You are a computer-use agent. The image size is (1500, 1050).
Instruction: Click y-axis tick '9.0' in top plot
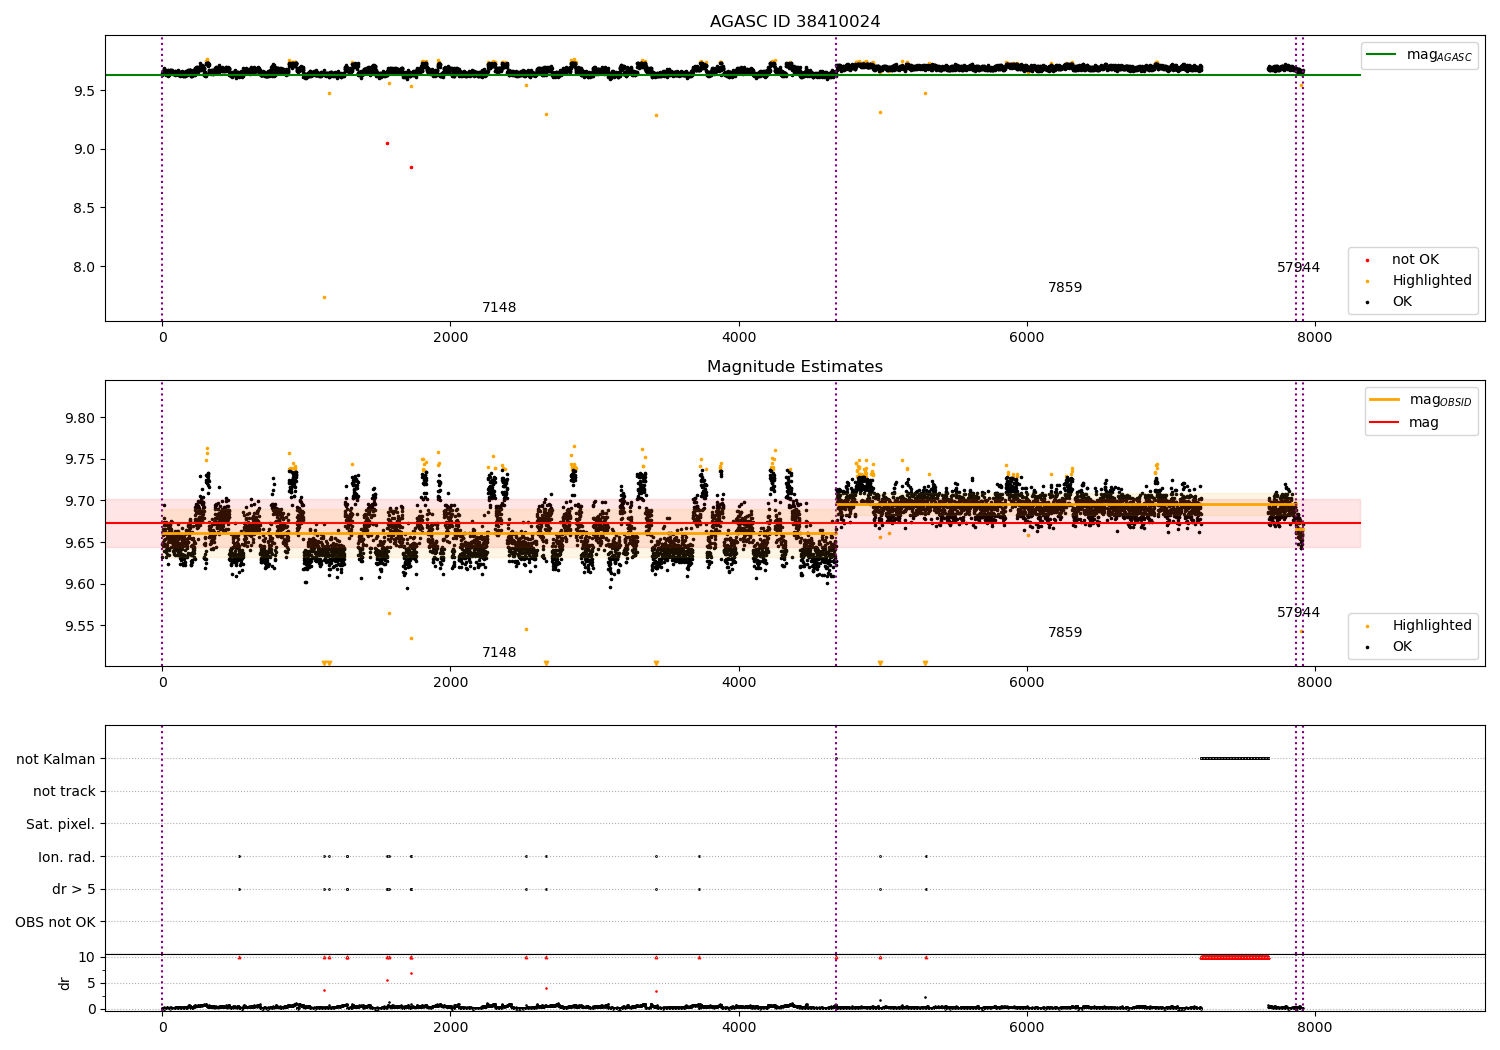[83, 149]
